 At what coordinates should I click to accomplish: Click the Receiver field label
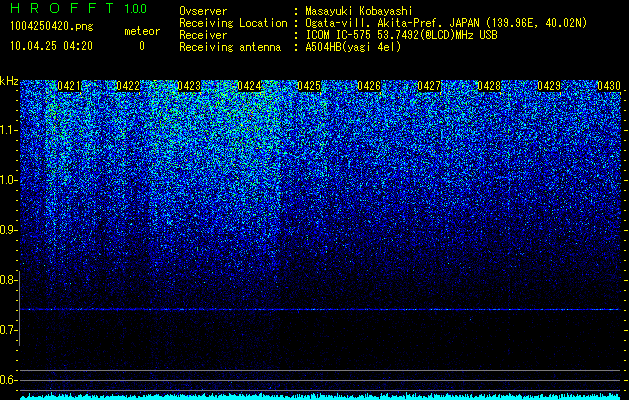click(x=203, y=35)
